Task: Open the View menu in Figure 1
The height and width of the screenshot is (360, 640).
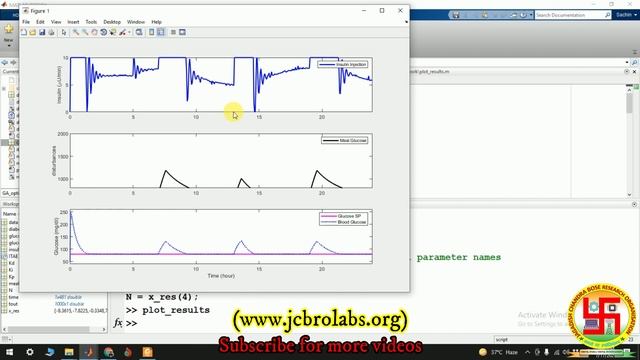Action: [x=56, y=22]
